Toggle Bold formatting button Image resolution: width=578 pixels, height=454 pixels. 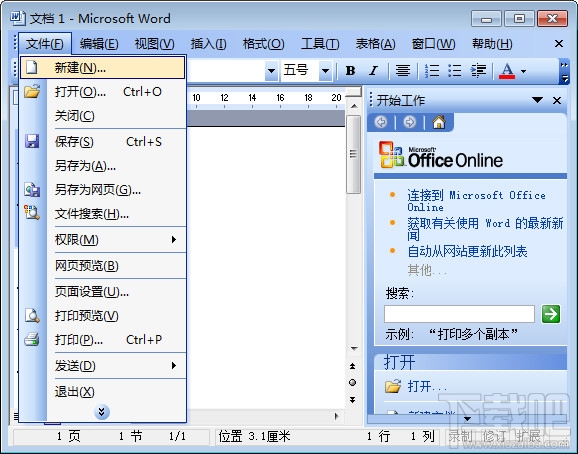coord(351,70)
